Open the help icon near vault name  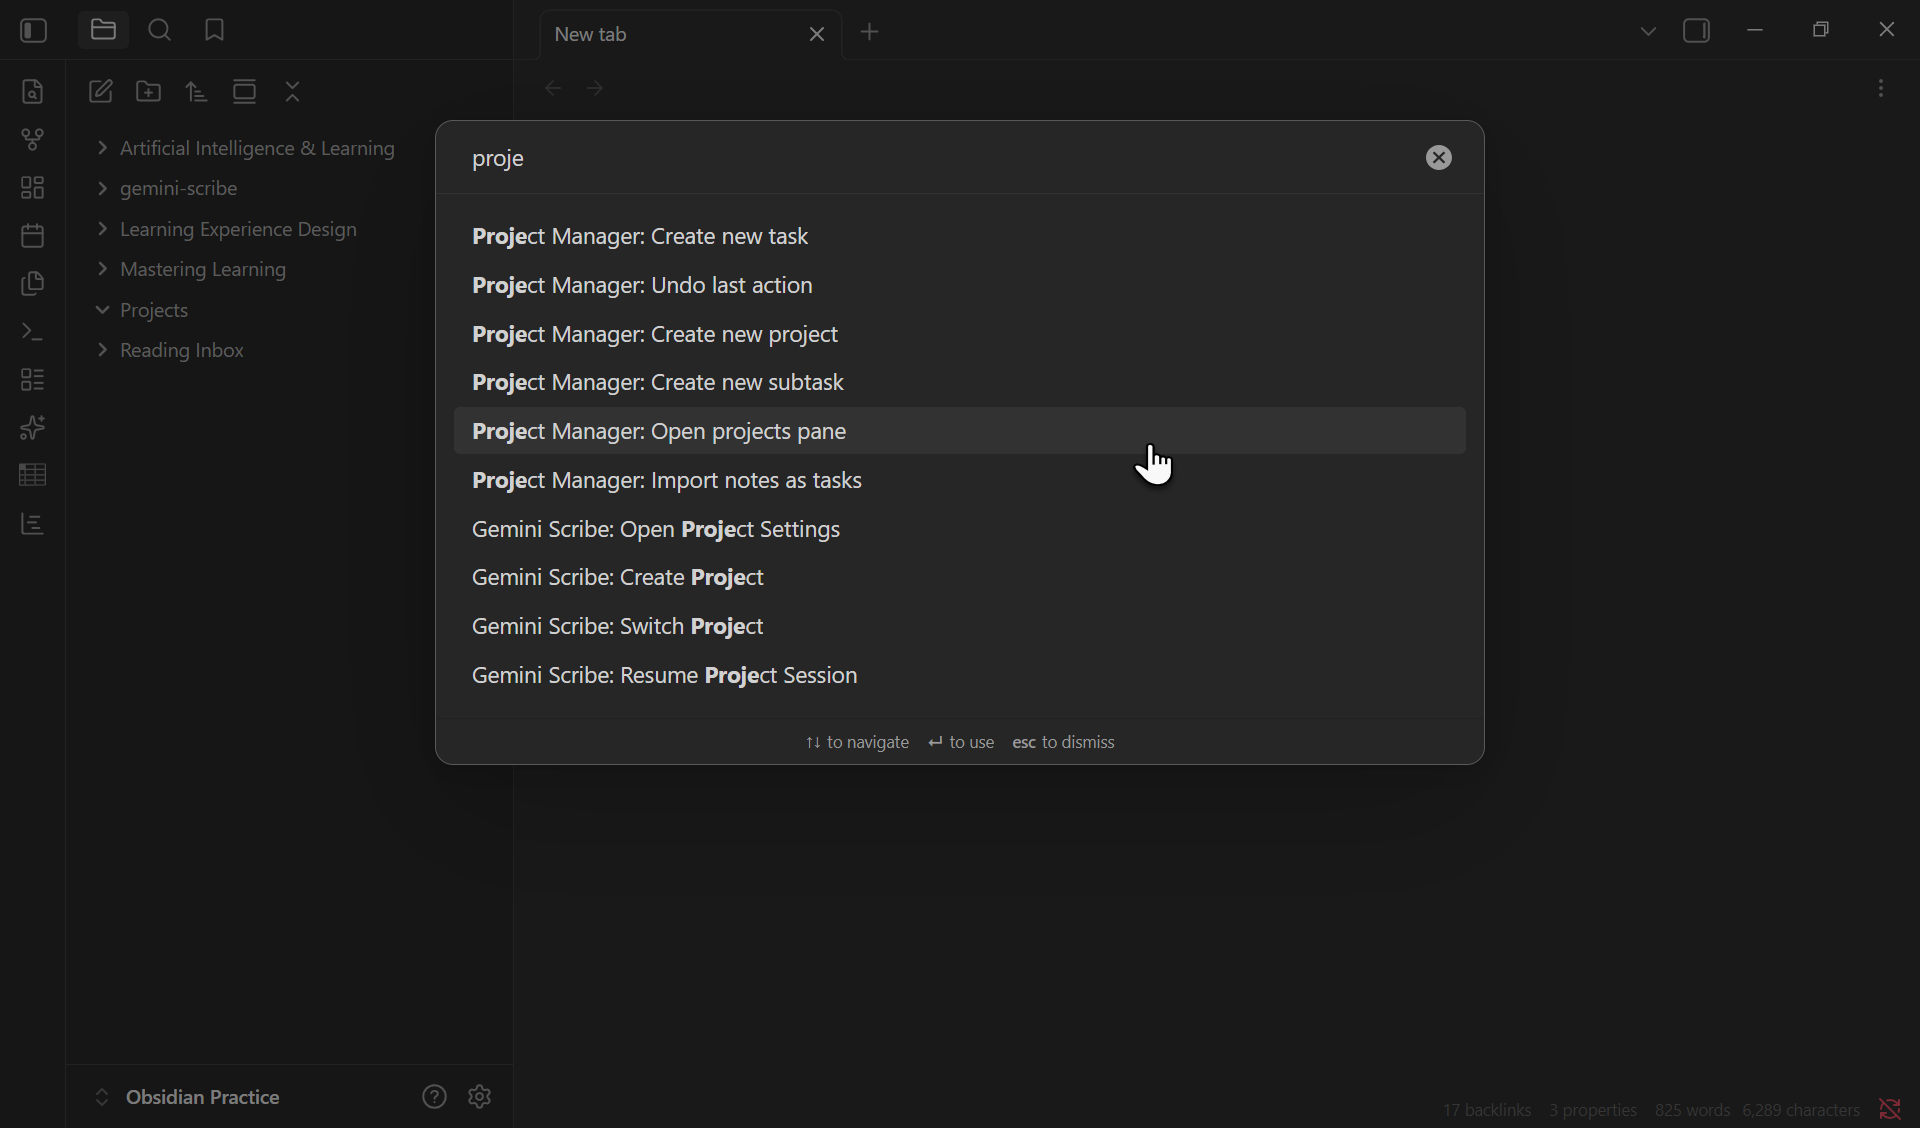pyautogui.click(x=434, y=1097)
